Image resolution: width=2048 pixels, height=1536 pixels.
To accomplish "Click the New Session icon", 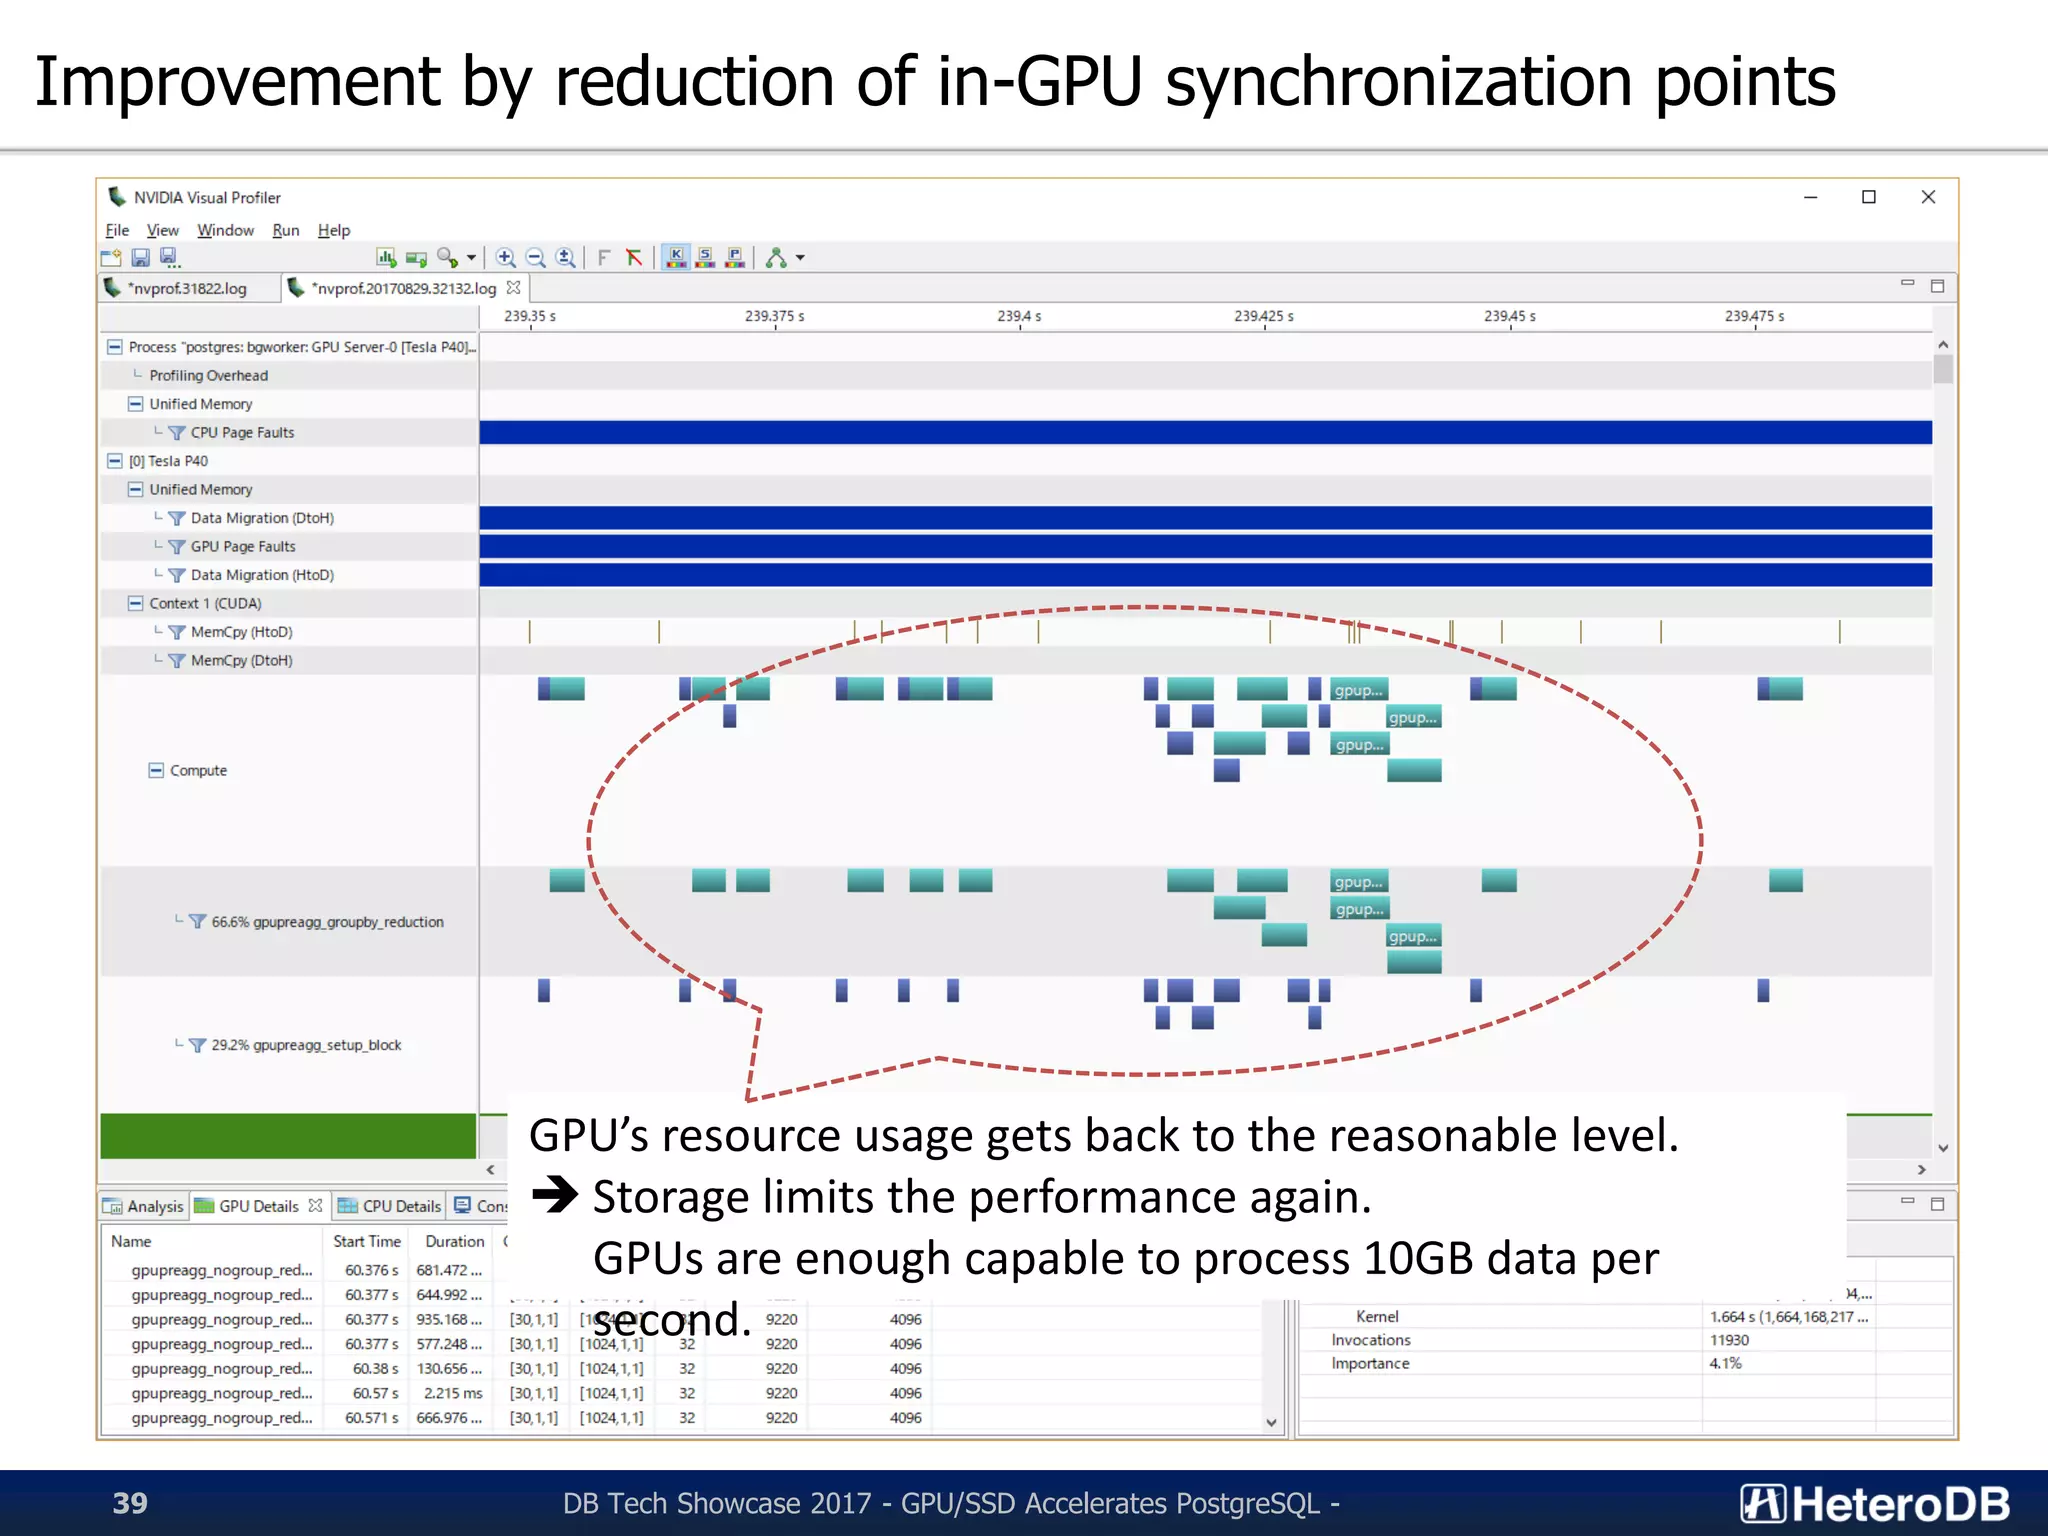I will point(111,258).
